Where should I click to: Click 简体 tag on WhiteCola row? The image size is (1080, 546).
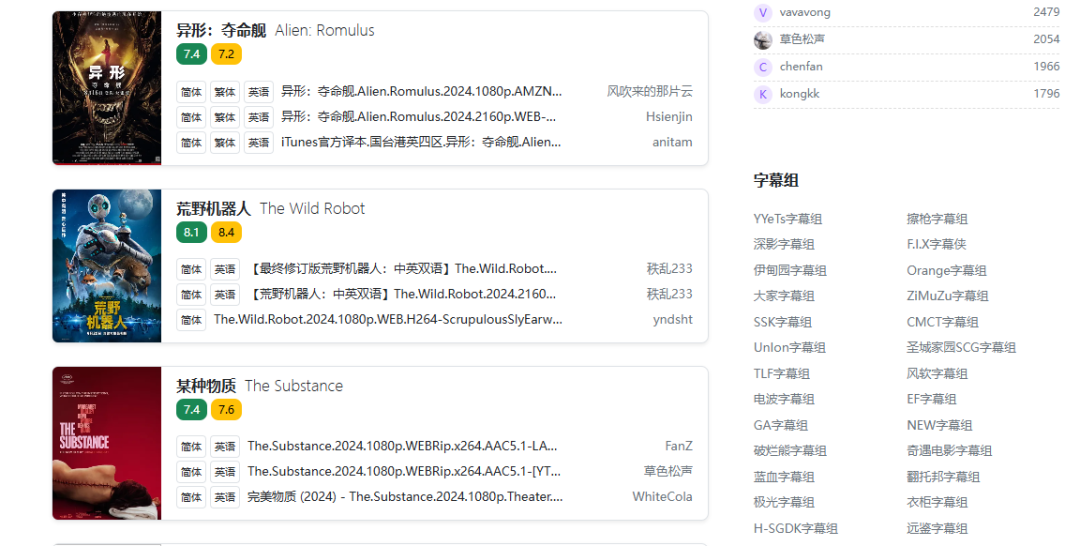pos(191,498)
